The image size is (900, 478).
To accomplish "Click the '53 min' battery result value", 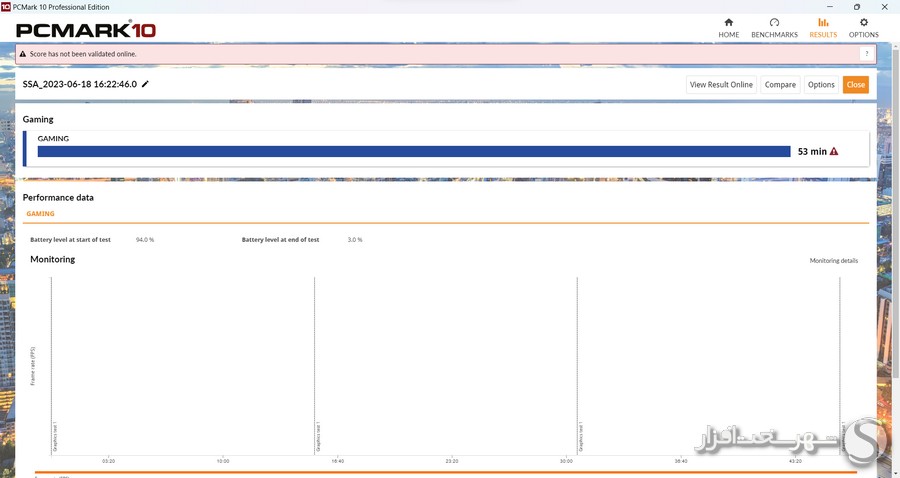I will 812,151.
